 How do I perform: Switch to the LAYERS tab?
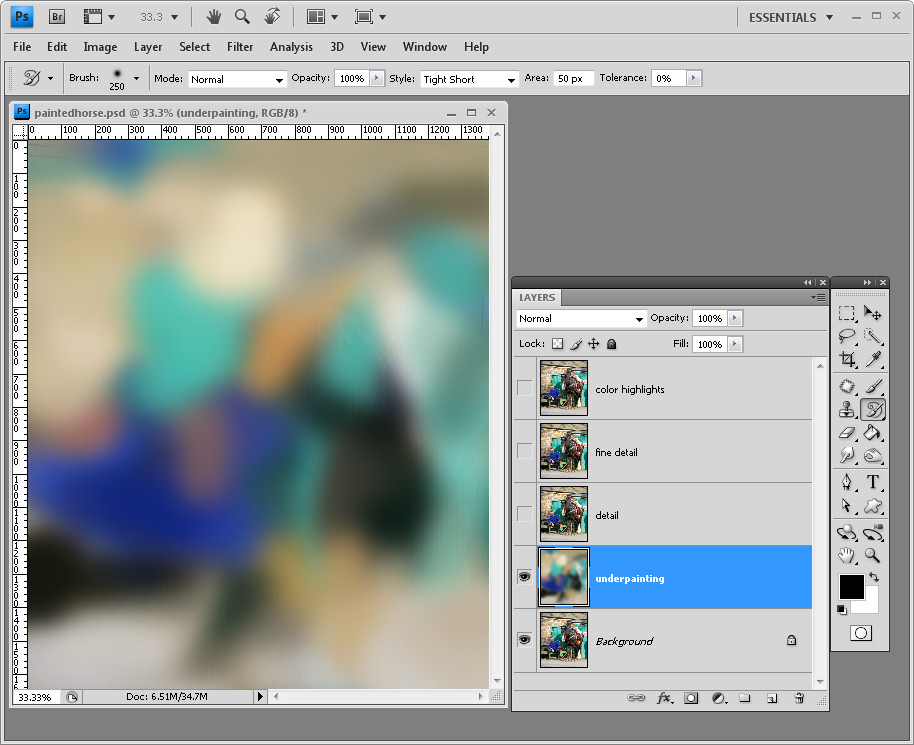pos(537,297)
